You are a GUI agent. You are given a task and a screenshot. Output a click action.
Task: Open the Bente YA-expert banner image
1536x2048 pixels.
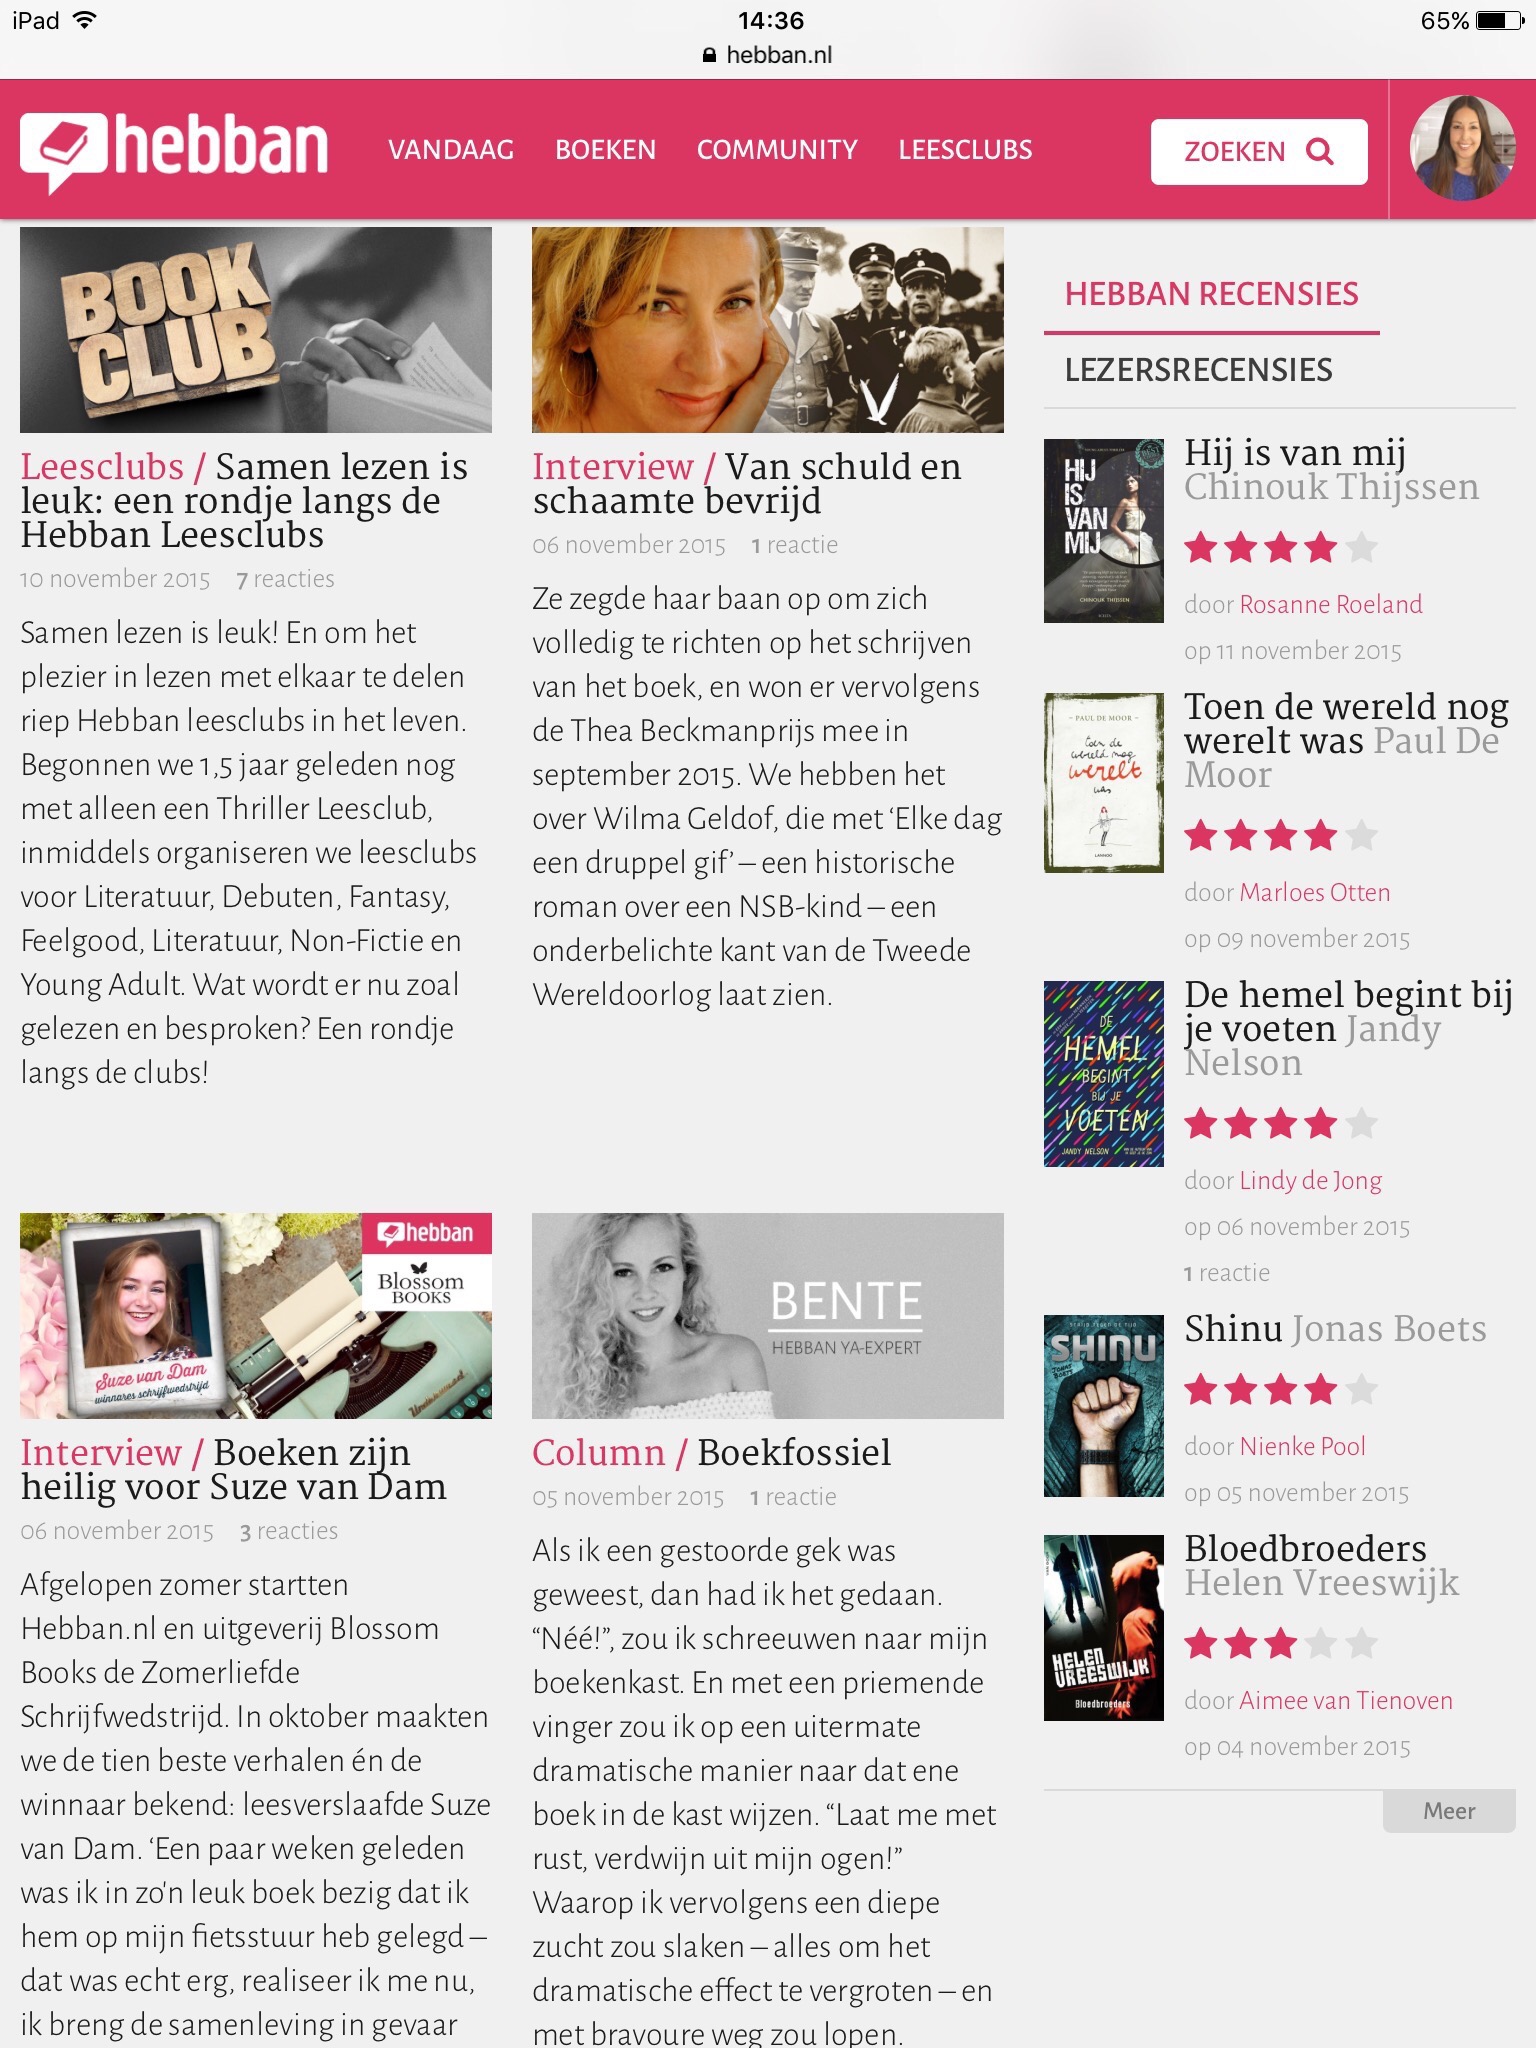coord(768,1316)
